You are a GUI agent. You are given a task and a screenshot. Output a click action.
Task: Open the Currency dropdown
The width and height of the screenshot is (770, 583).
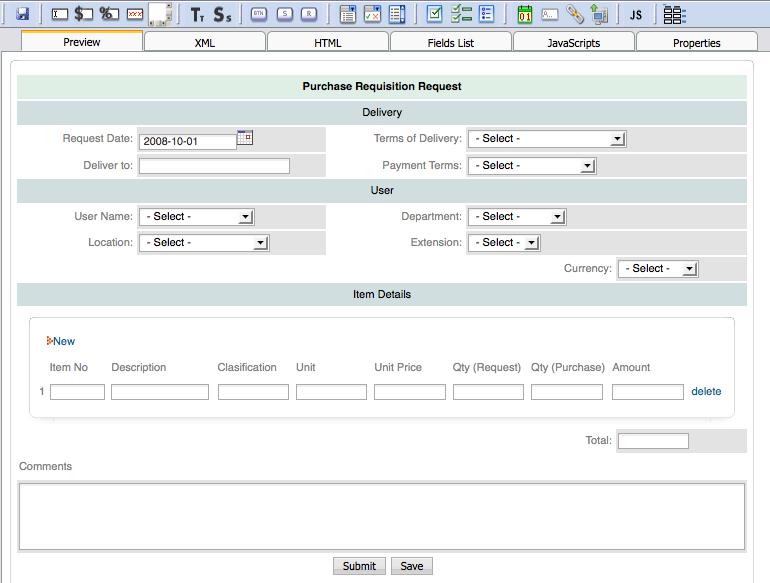[x=658, y=269]
